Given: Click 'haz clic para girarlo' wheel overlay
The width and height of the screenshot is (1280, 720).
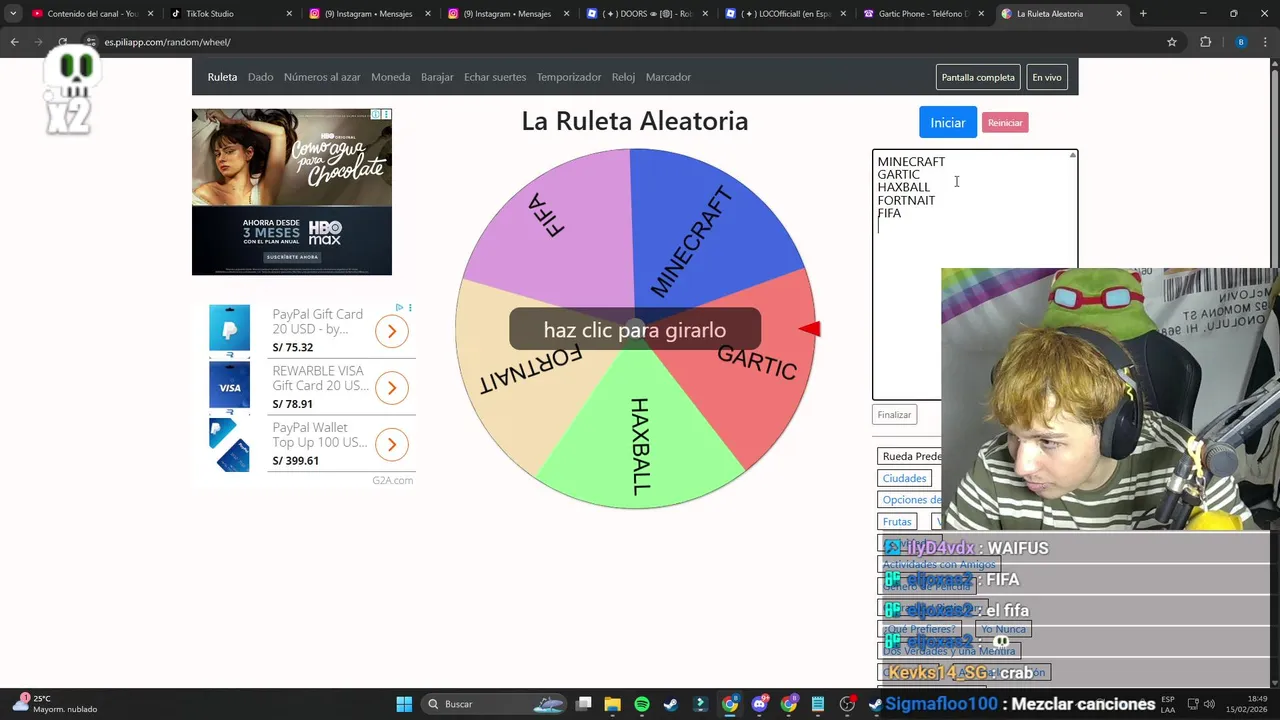Looking at the screenshot, I should click(x=635, y=330).
